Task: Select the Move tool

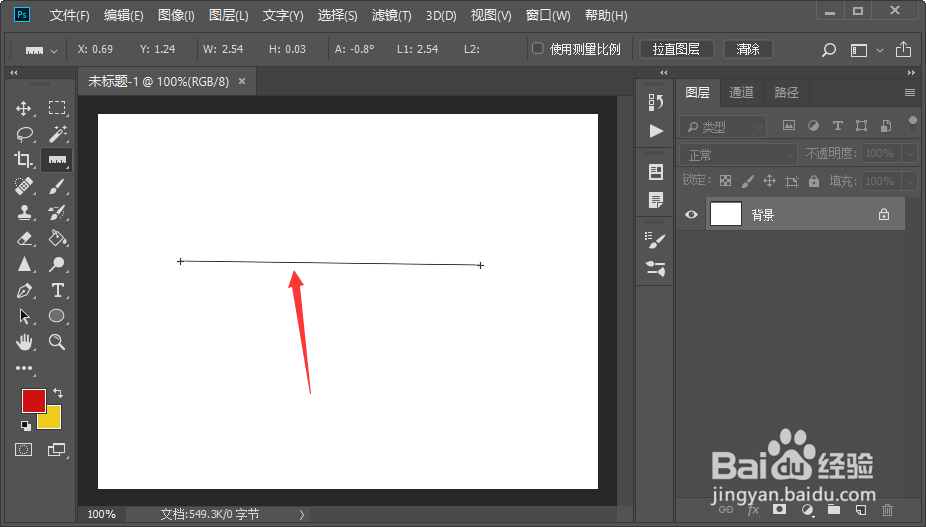Action: point(24,108)
